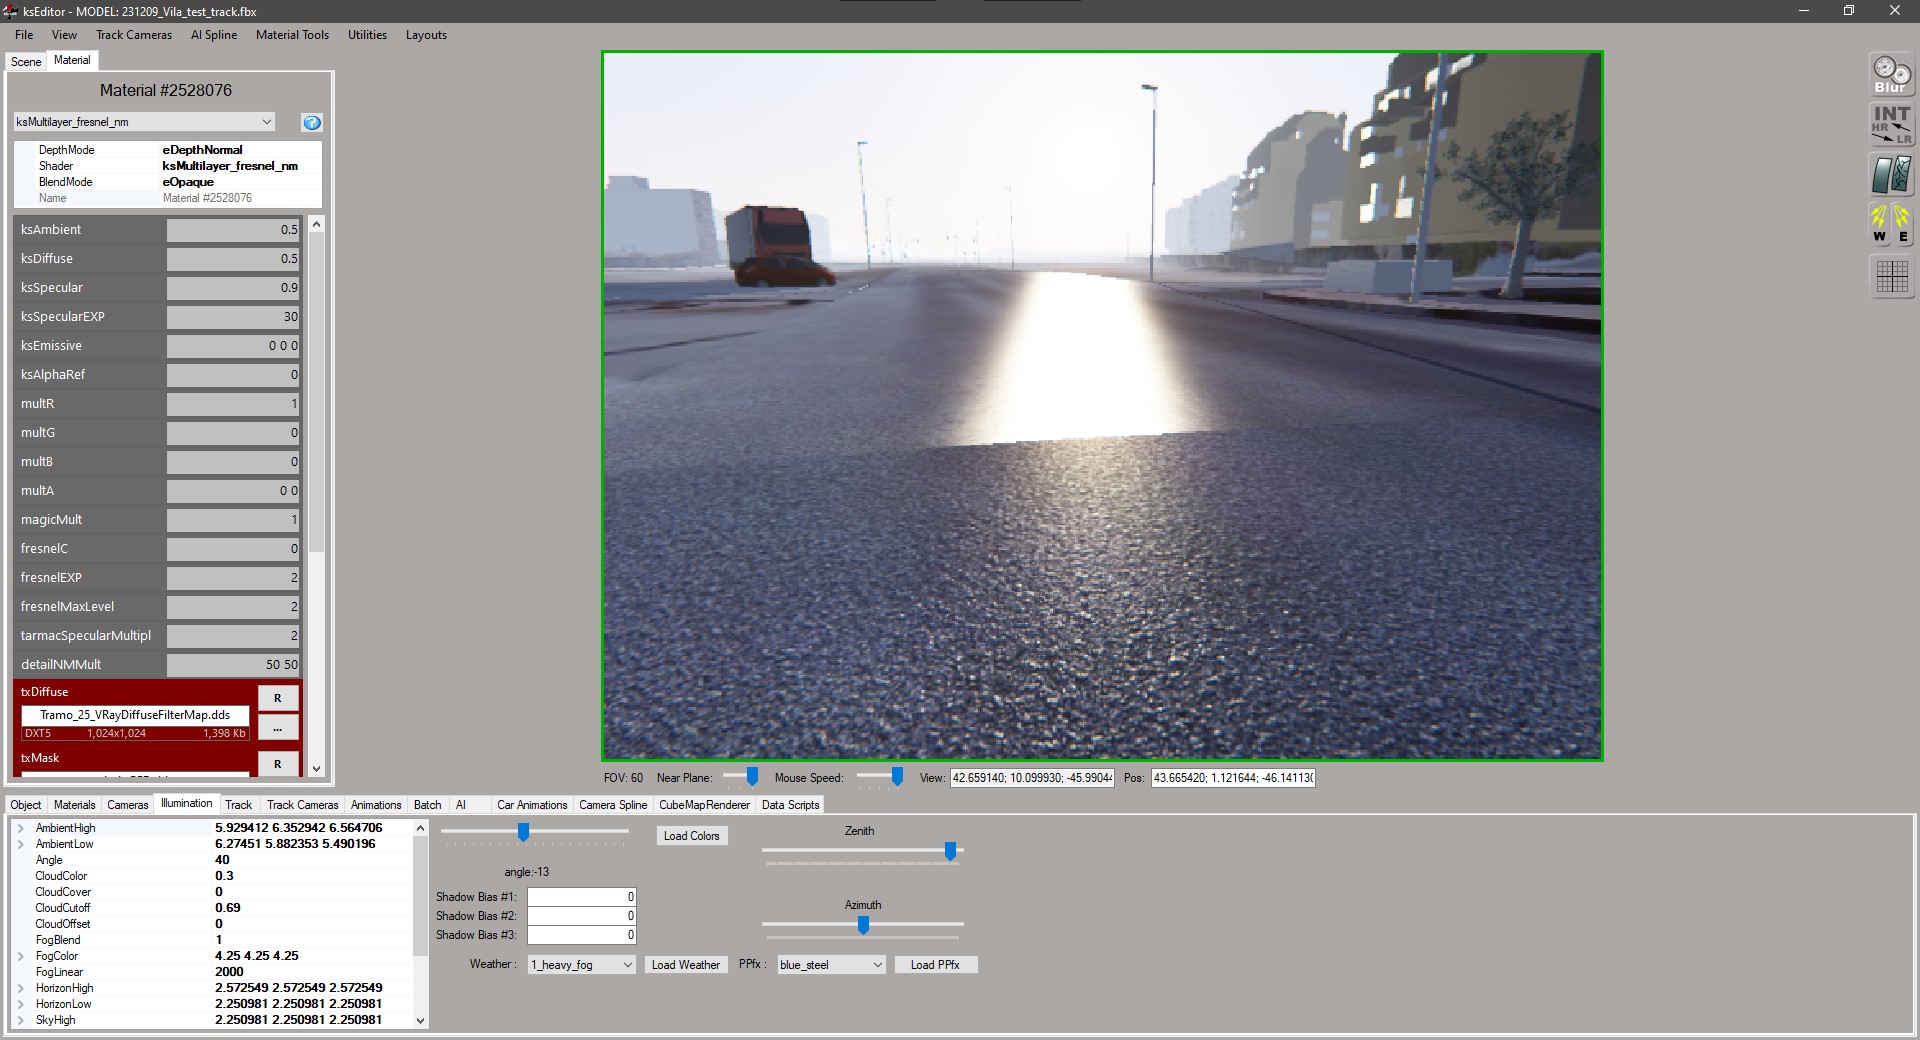Click the ksAmbient value field
Screen dimensions: 1920x1040
[x=233, y=230]
